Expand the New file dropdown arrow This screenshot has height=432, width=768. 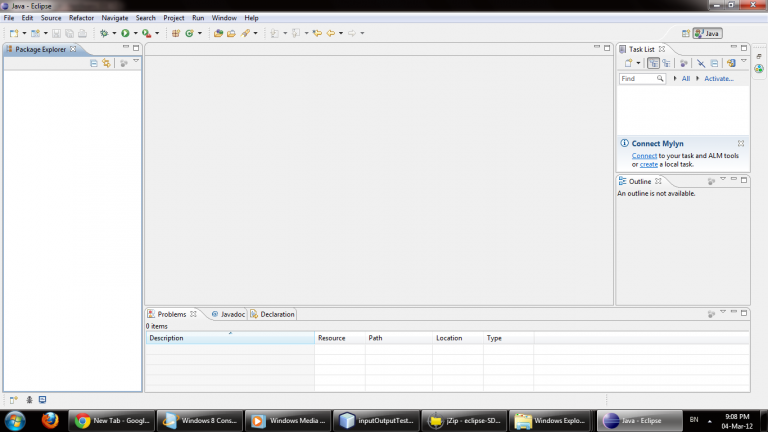[23, 33]
